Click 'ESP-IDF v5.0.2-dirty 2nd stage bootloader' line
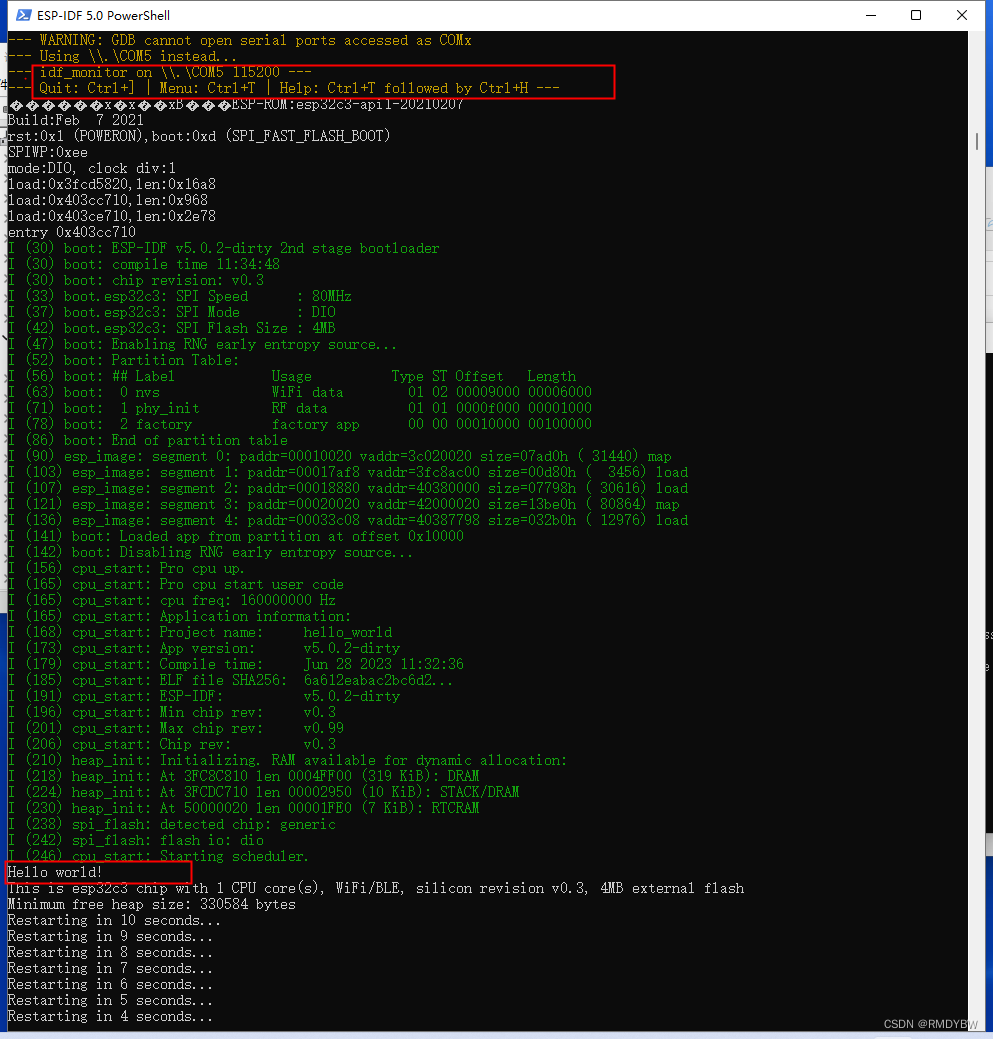Screen dimensions: 993x1039 pos(223,248)
